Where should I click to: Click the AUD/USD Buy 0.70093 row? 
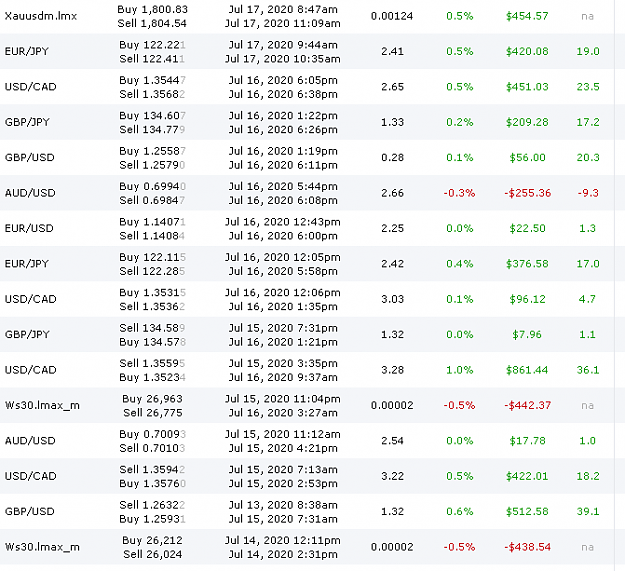tap(307, 441)
